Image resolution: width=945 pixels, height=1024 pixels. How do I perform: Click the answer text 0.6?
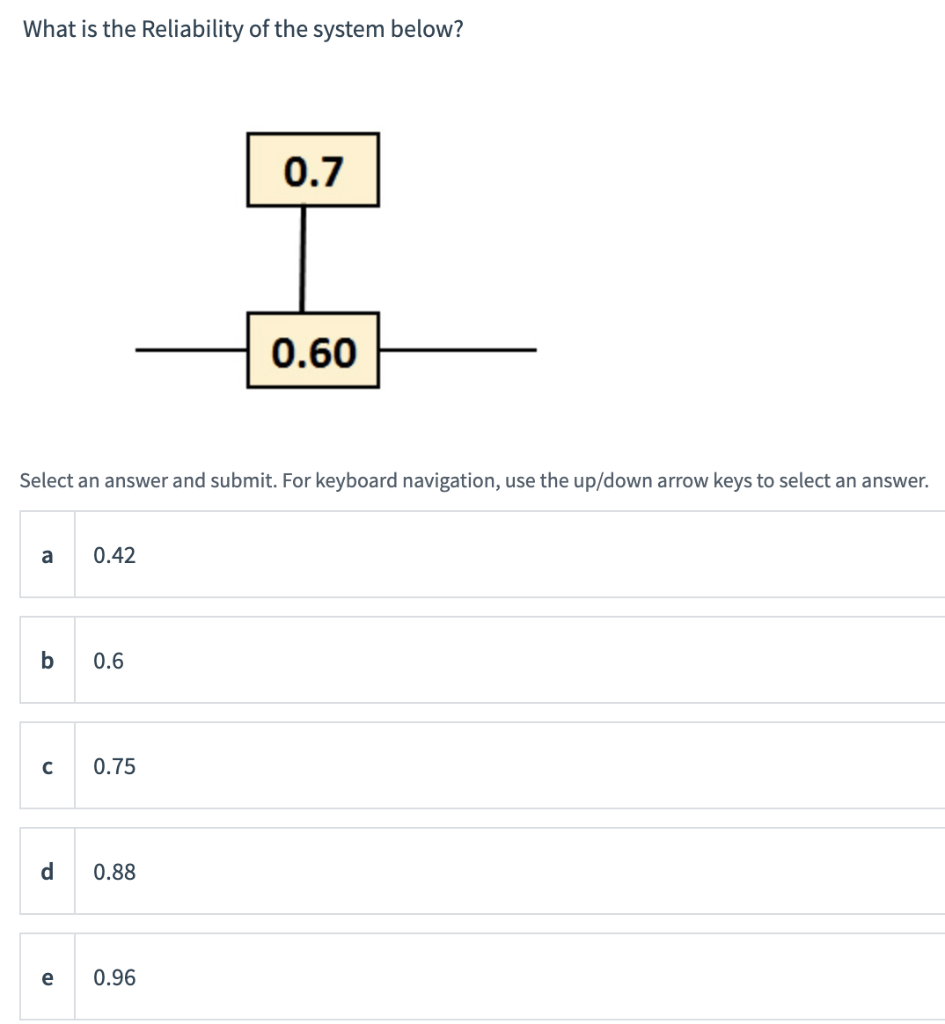click(107, 661)
